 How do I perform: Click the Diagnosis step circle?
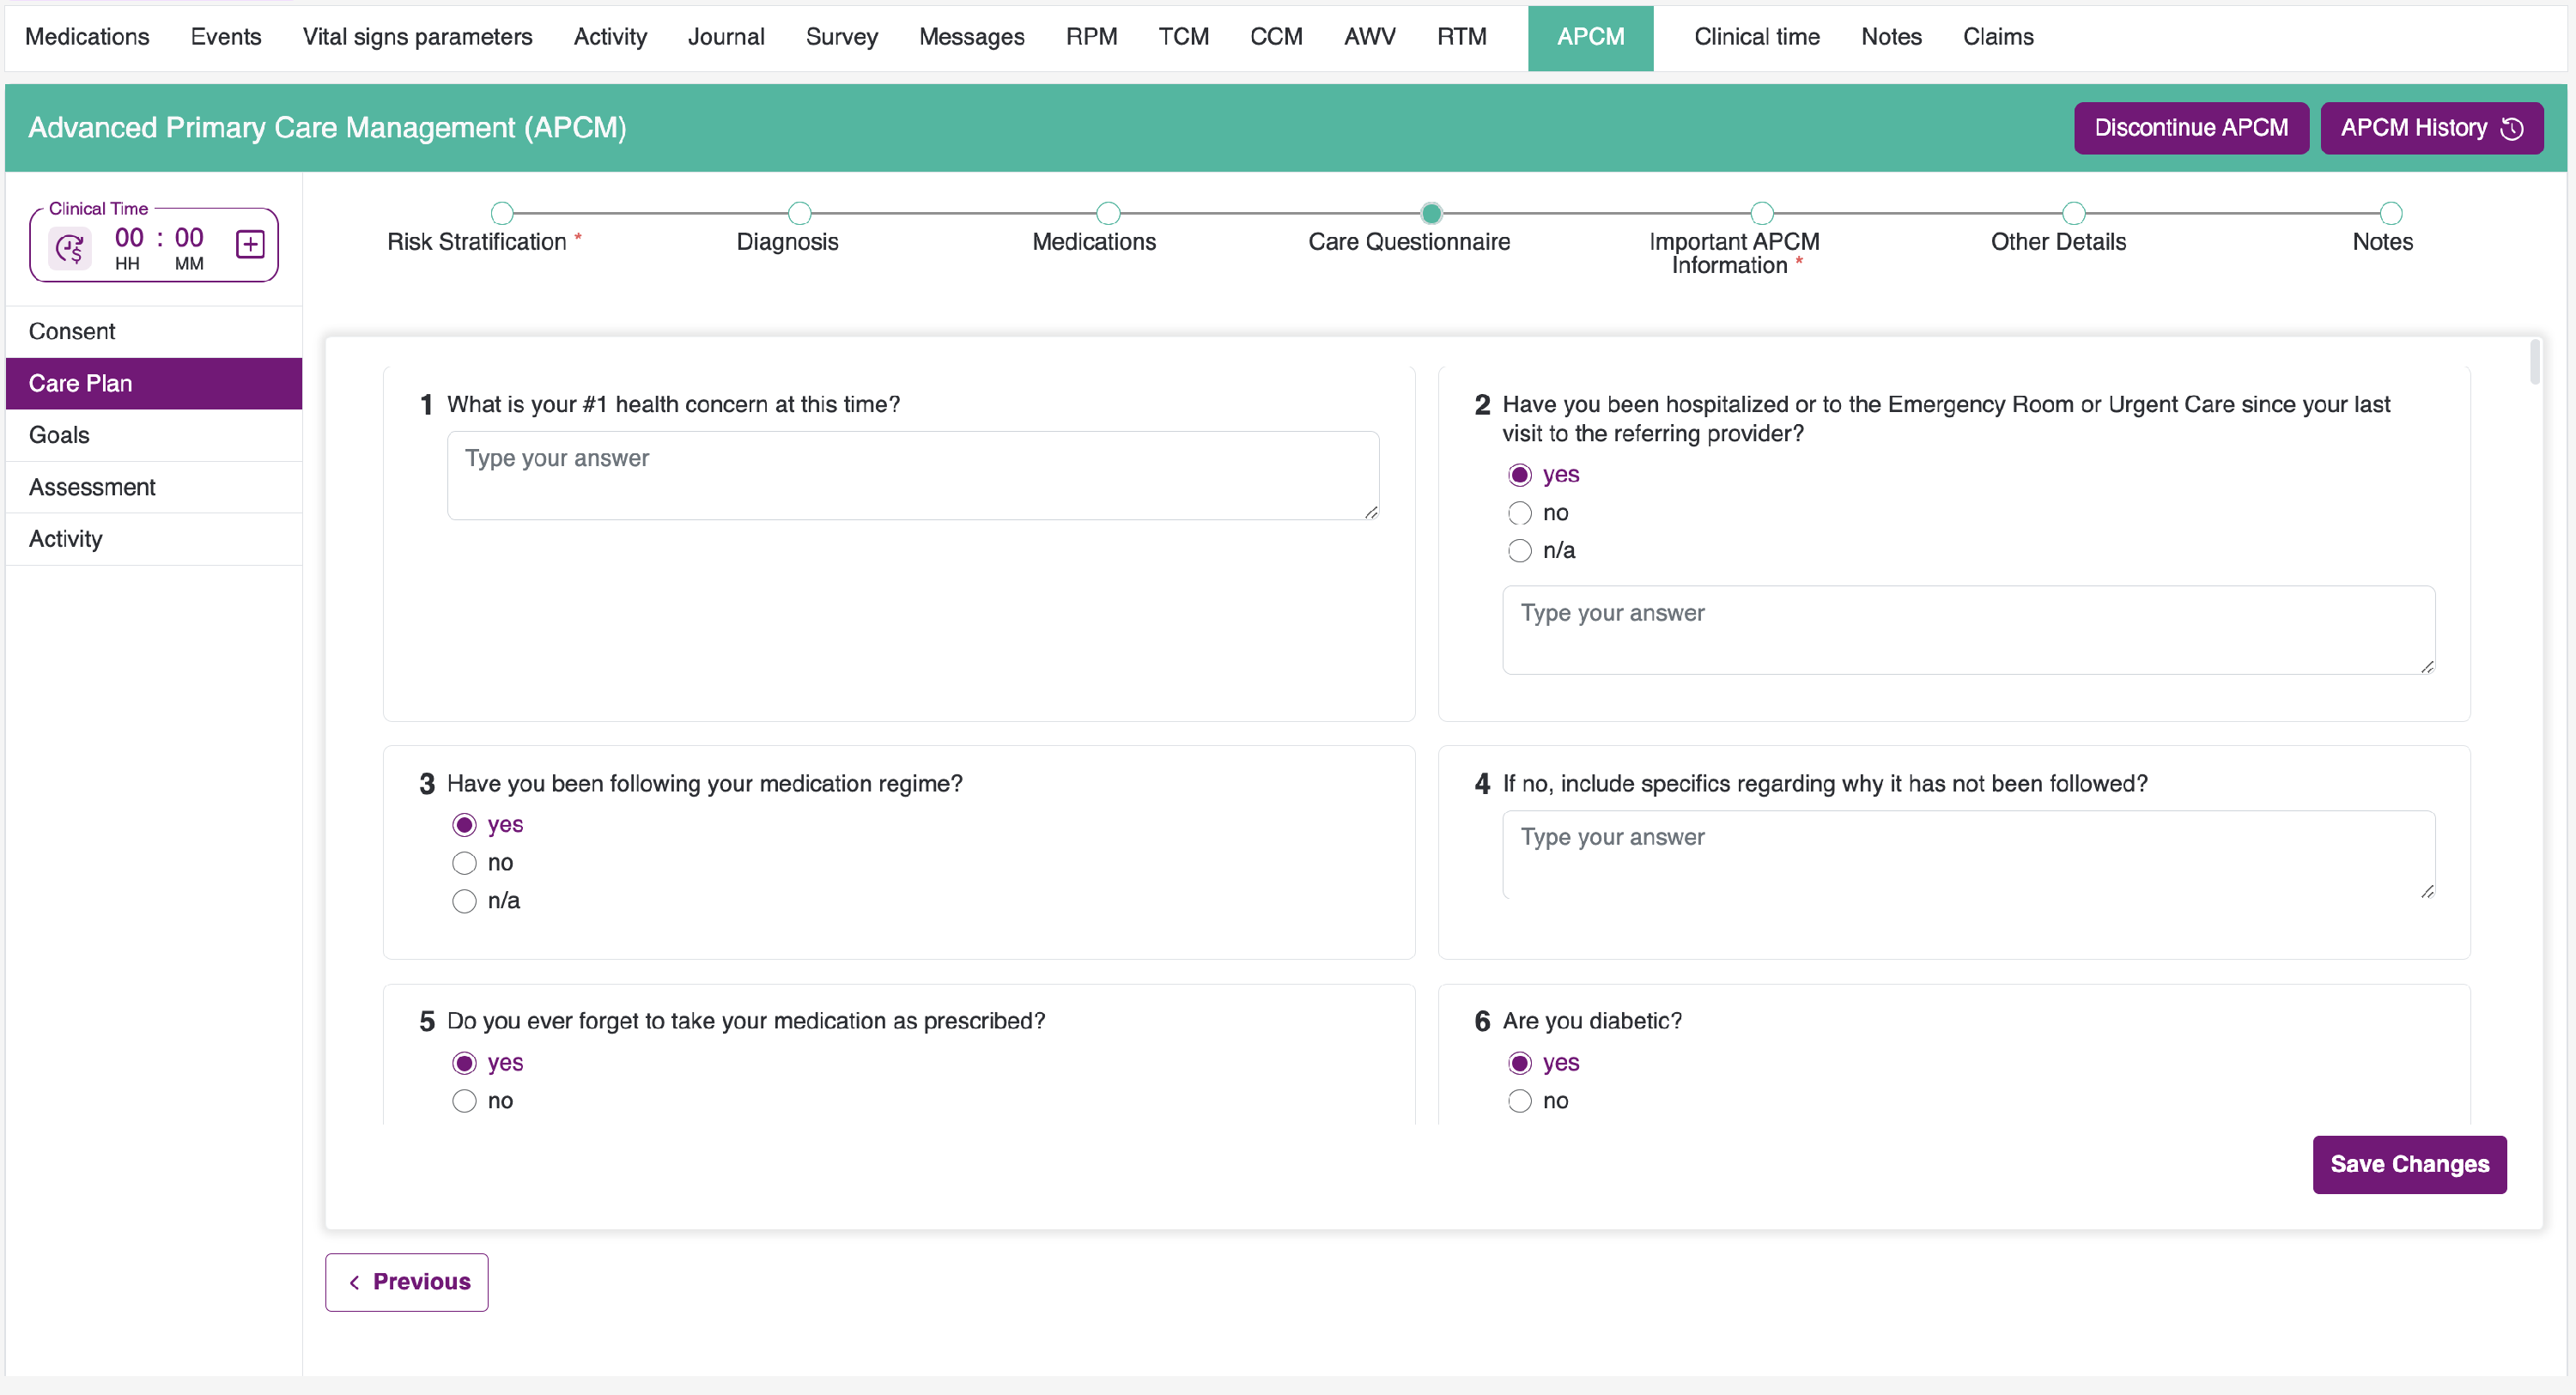(x=799, y=213)
